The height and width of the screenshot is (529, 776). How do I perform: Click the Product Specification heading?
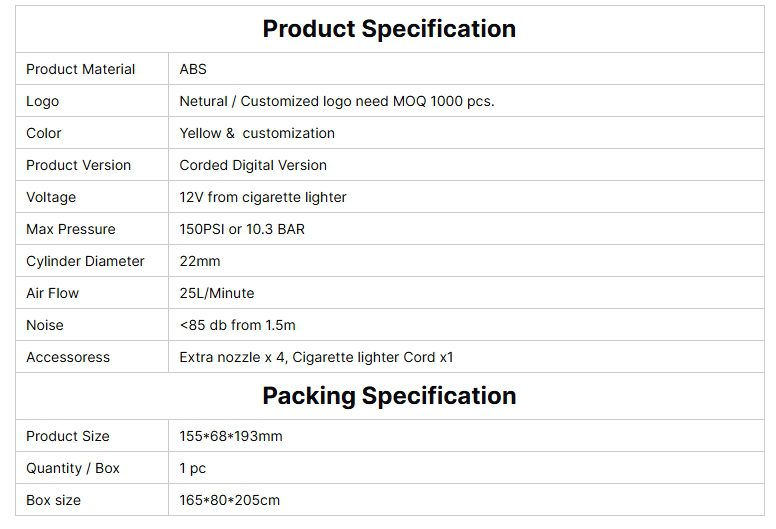click(x=389, y=29)
